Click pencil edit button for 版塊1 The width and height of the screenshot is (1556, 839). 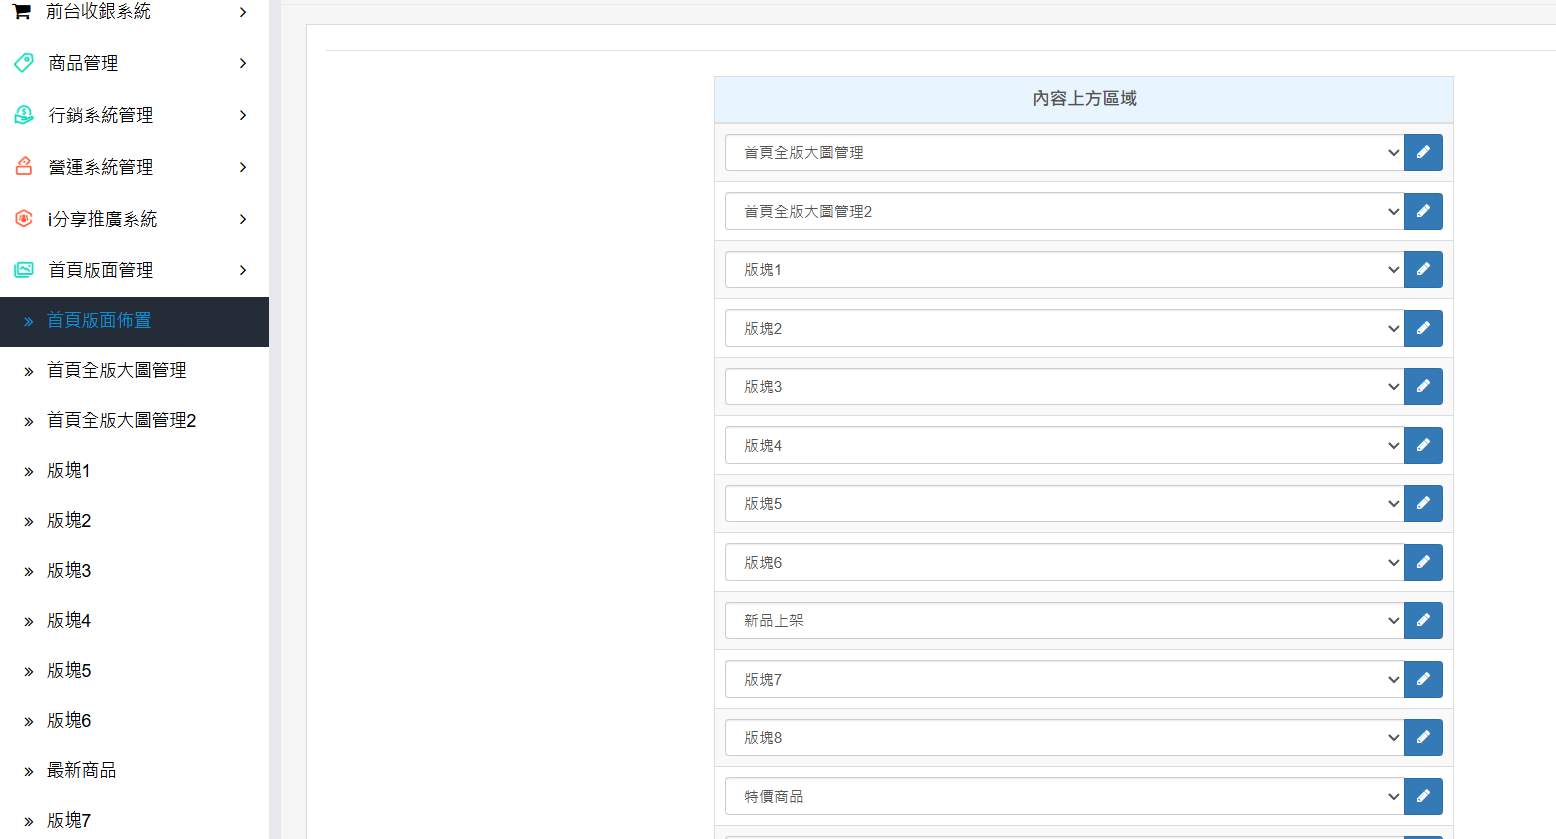(x=1423, y=270)
